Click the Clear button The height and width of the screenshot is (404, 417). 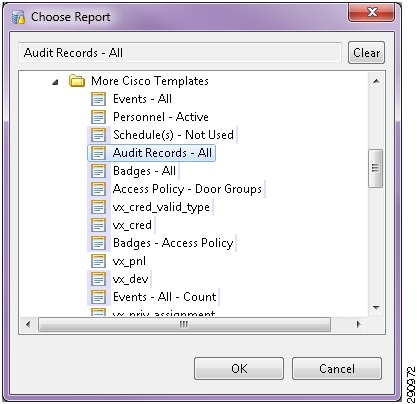[x=366, y=53]
